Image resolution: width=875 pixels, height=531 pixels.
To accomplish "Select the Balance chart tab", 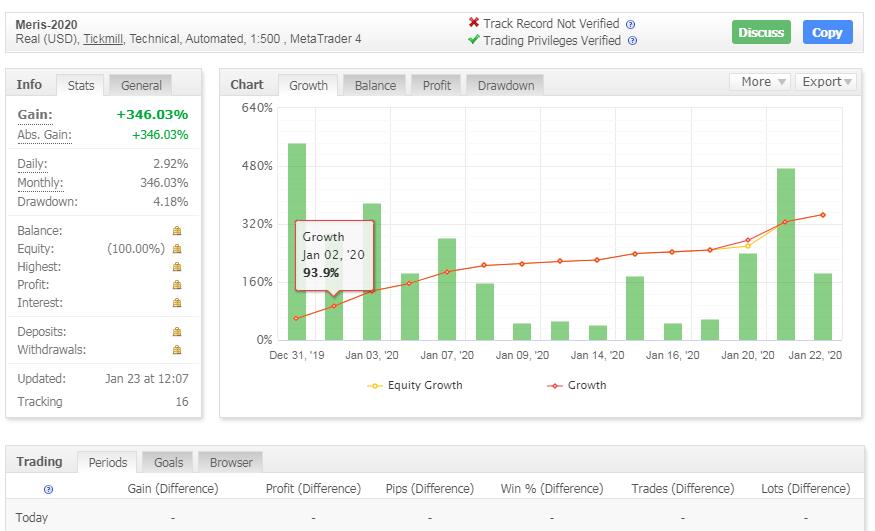I will pos(375,86).
